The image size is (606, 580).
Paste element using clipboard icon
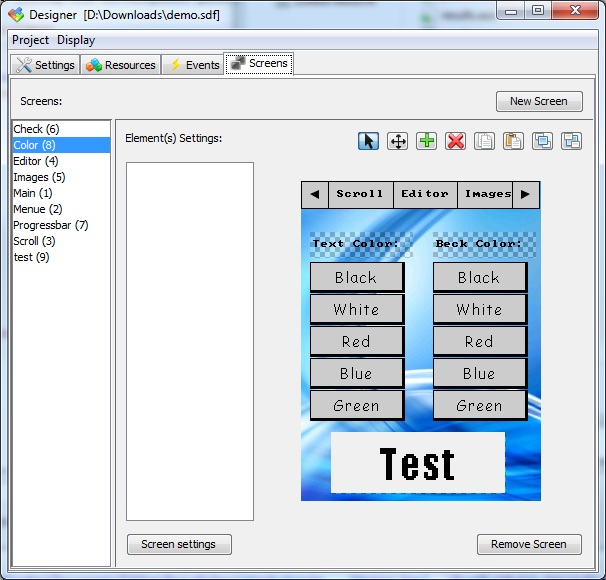513,141
